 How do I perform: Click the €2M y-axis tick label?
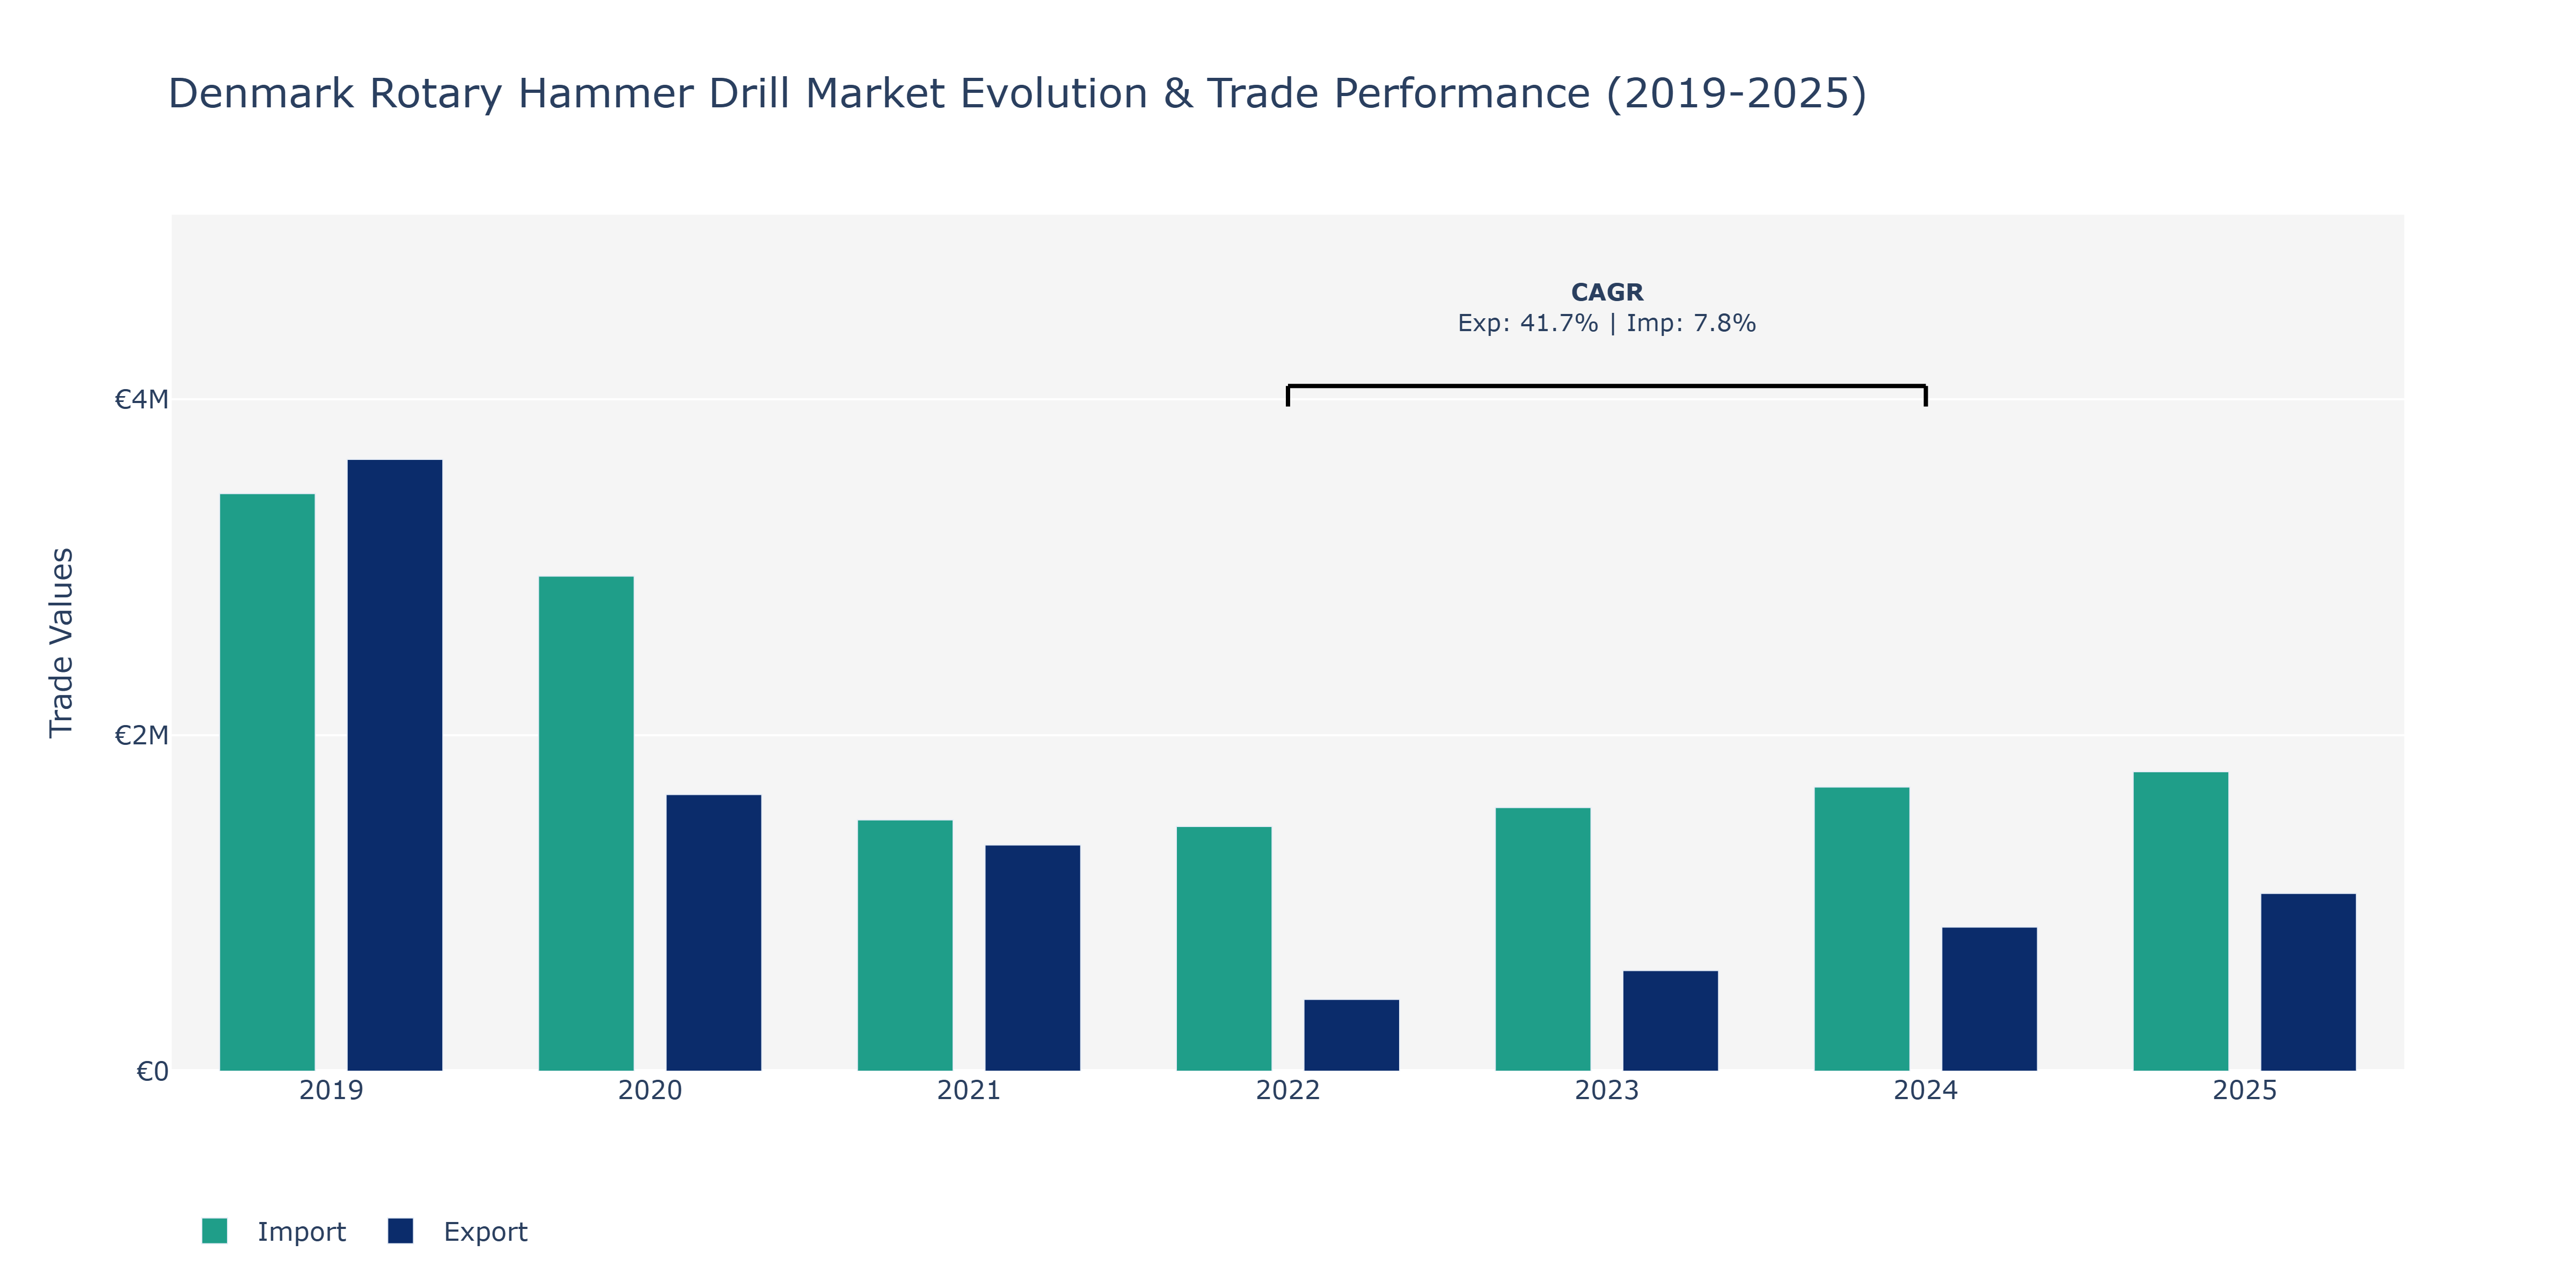(141, 736)
